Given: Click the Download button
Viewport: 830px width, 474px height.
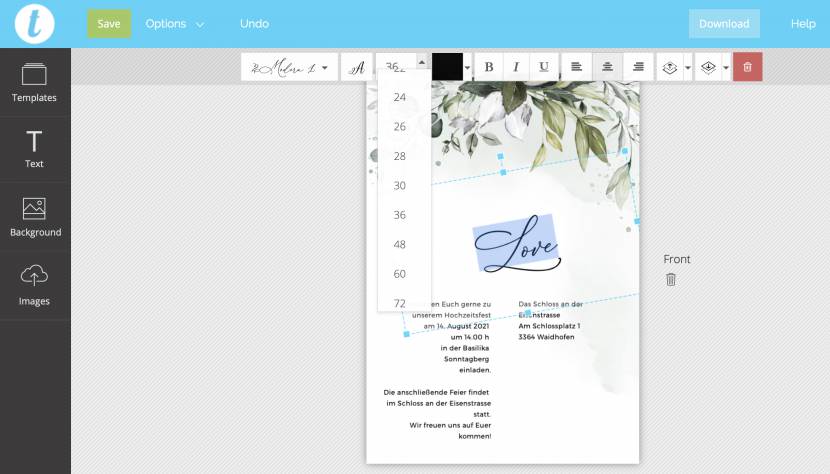Looking at the screenshot, I should coord(724,24).
